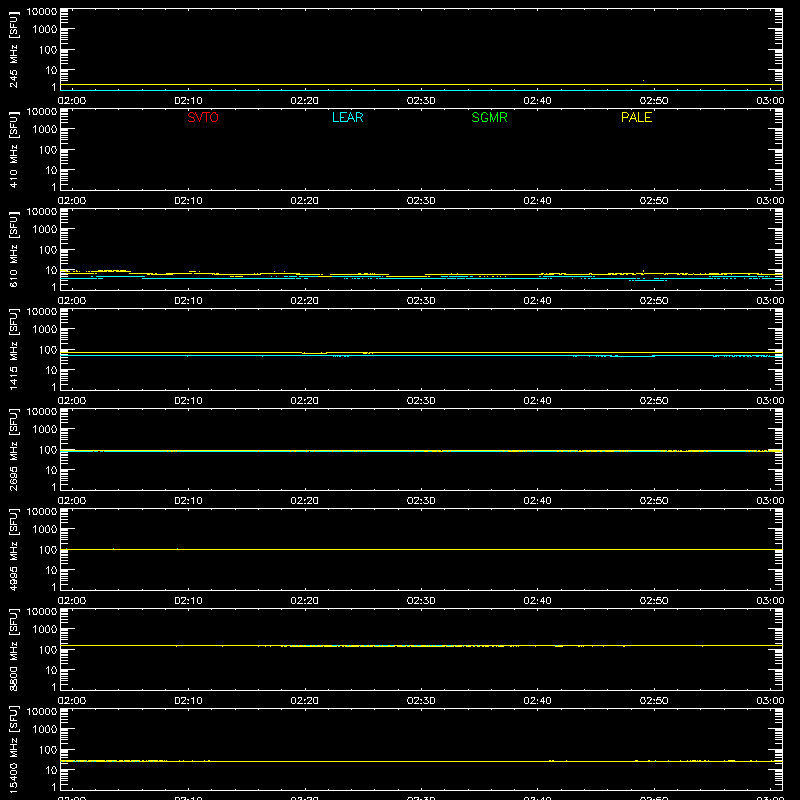
Task: Click the 100 y-axis value in 610 MHz panel
Action: tap(48, 250)
